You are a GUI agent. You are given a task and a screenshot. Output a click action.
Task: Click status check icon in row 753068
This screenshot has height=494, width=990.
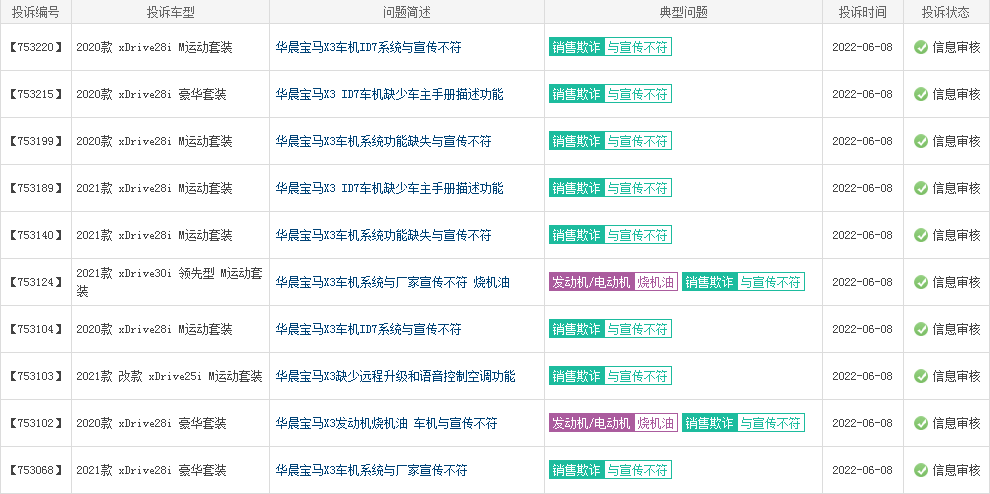(x=921, y=471)
